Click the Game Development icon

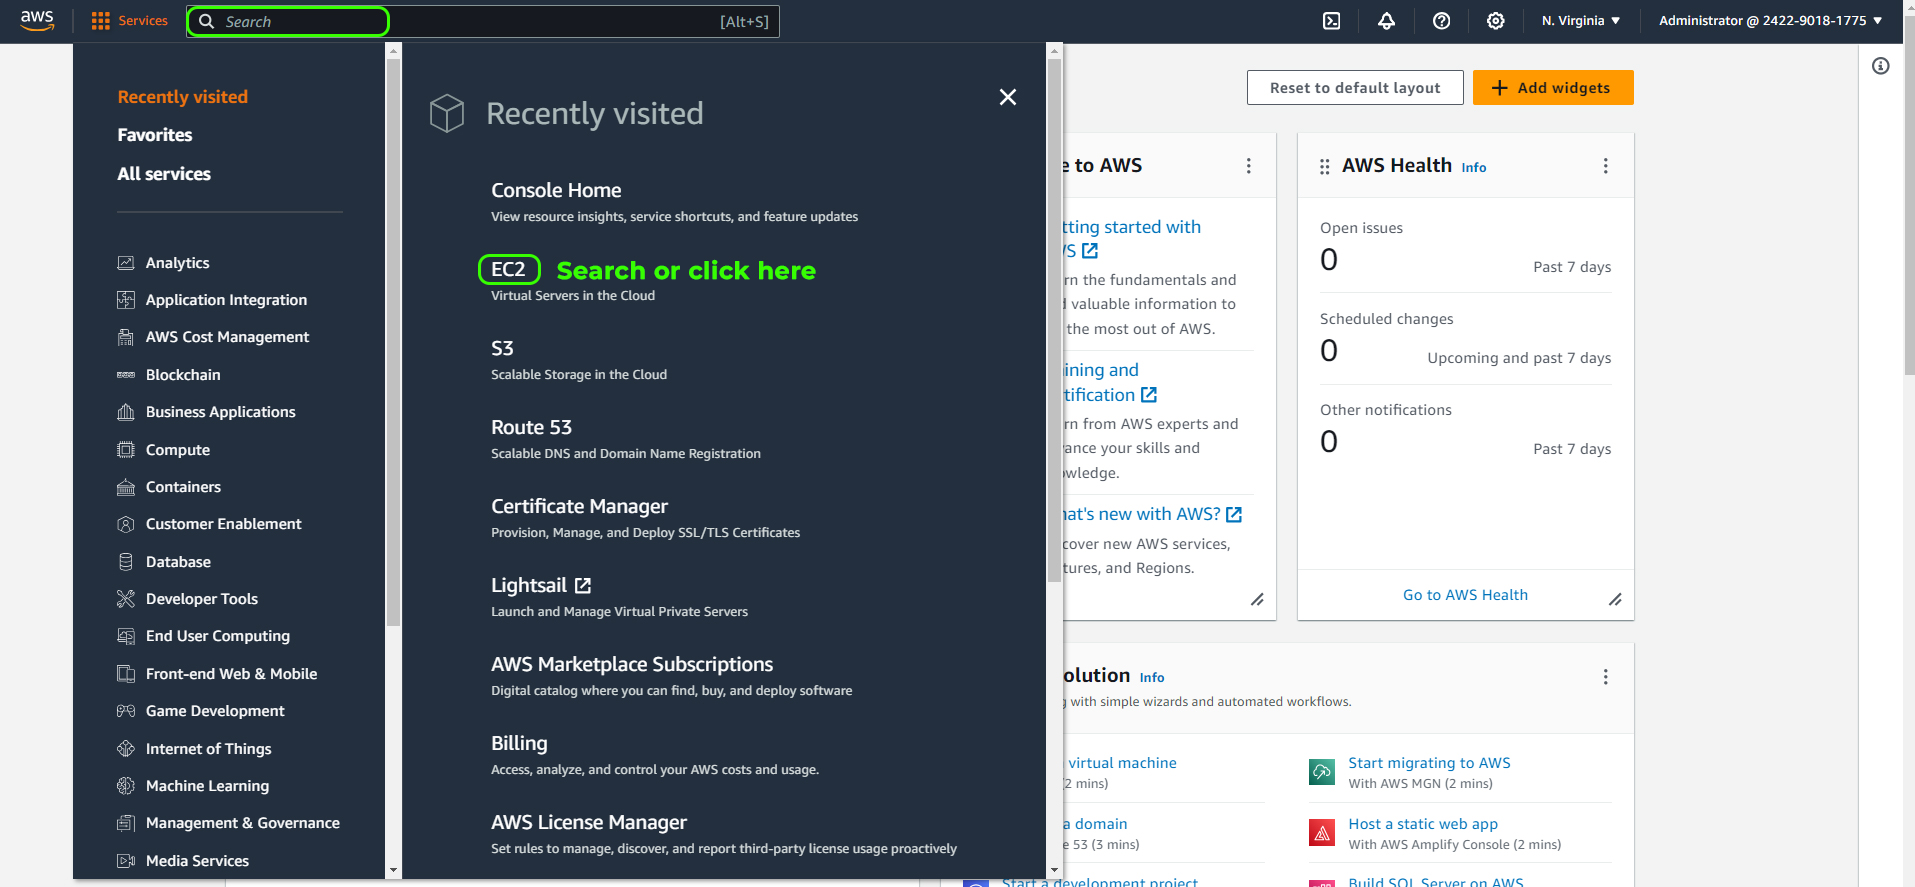pos(126,711)
